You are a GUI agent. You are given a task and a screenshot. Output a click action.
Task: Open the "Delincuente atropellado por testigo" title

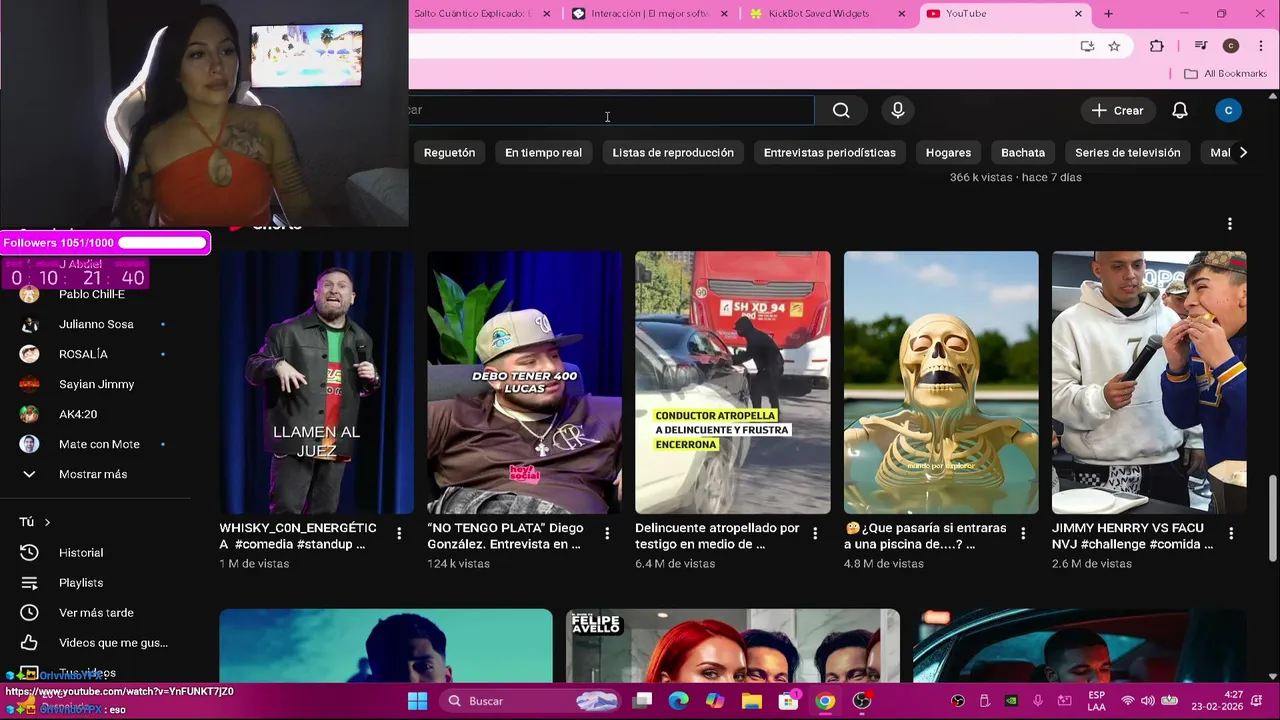717,536
